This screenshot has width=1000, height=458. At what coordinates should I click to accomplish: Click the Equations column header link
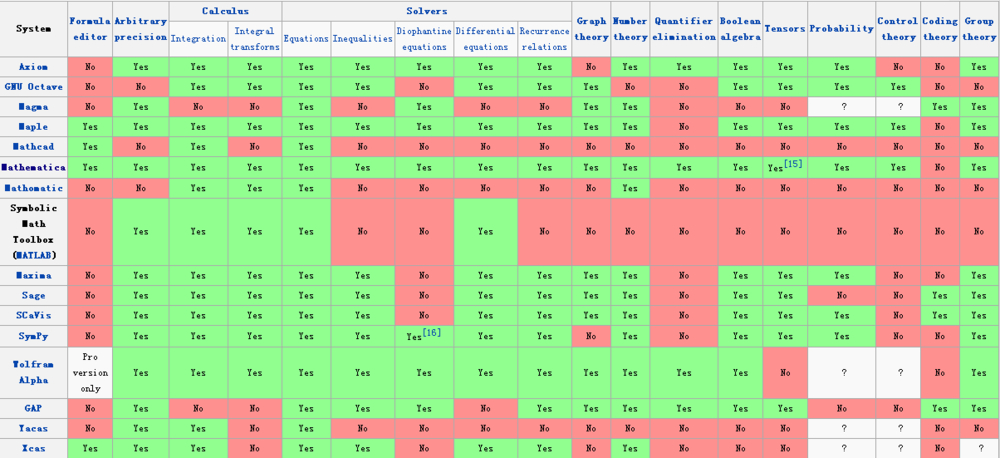(x=306, y=39)
